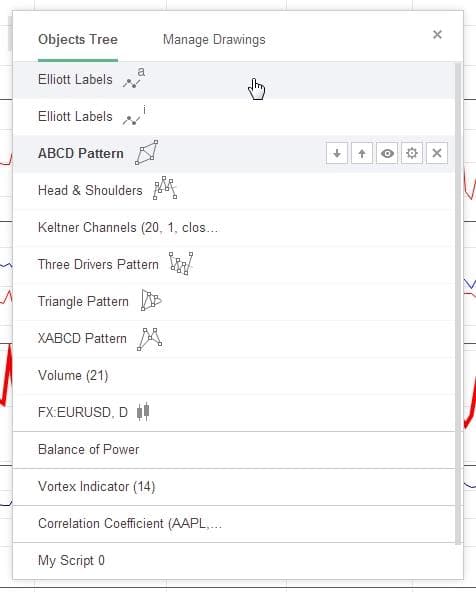This screenshot has width=476, height=592.
Task: Toggle ABCD Pattern visibility eye icon
Action: click(387, 153)
